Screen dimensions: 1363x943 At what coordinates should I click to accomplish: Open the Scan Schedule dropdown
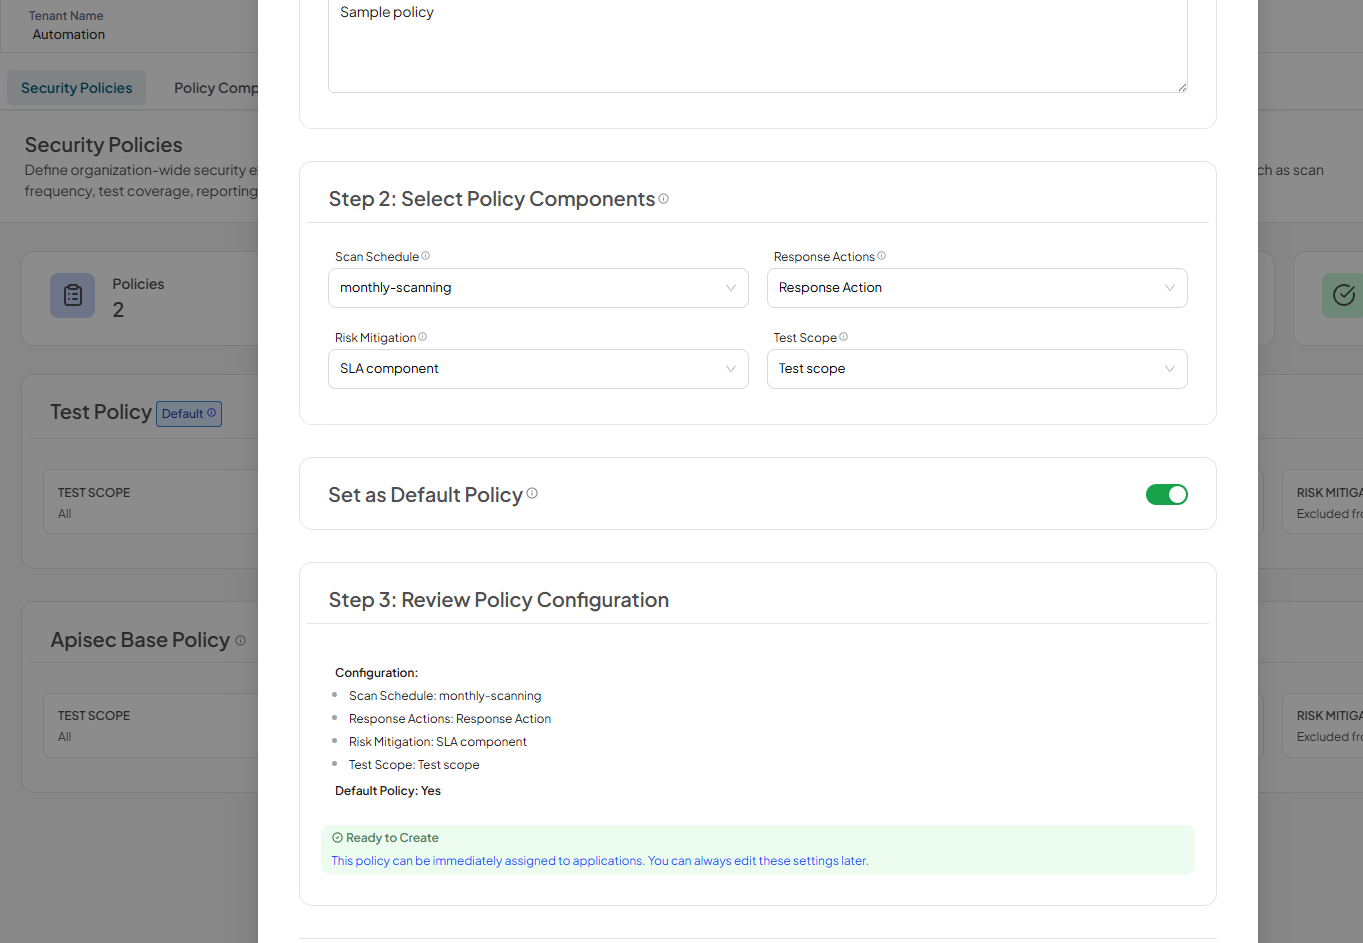coord(538,288)
